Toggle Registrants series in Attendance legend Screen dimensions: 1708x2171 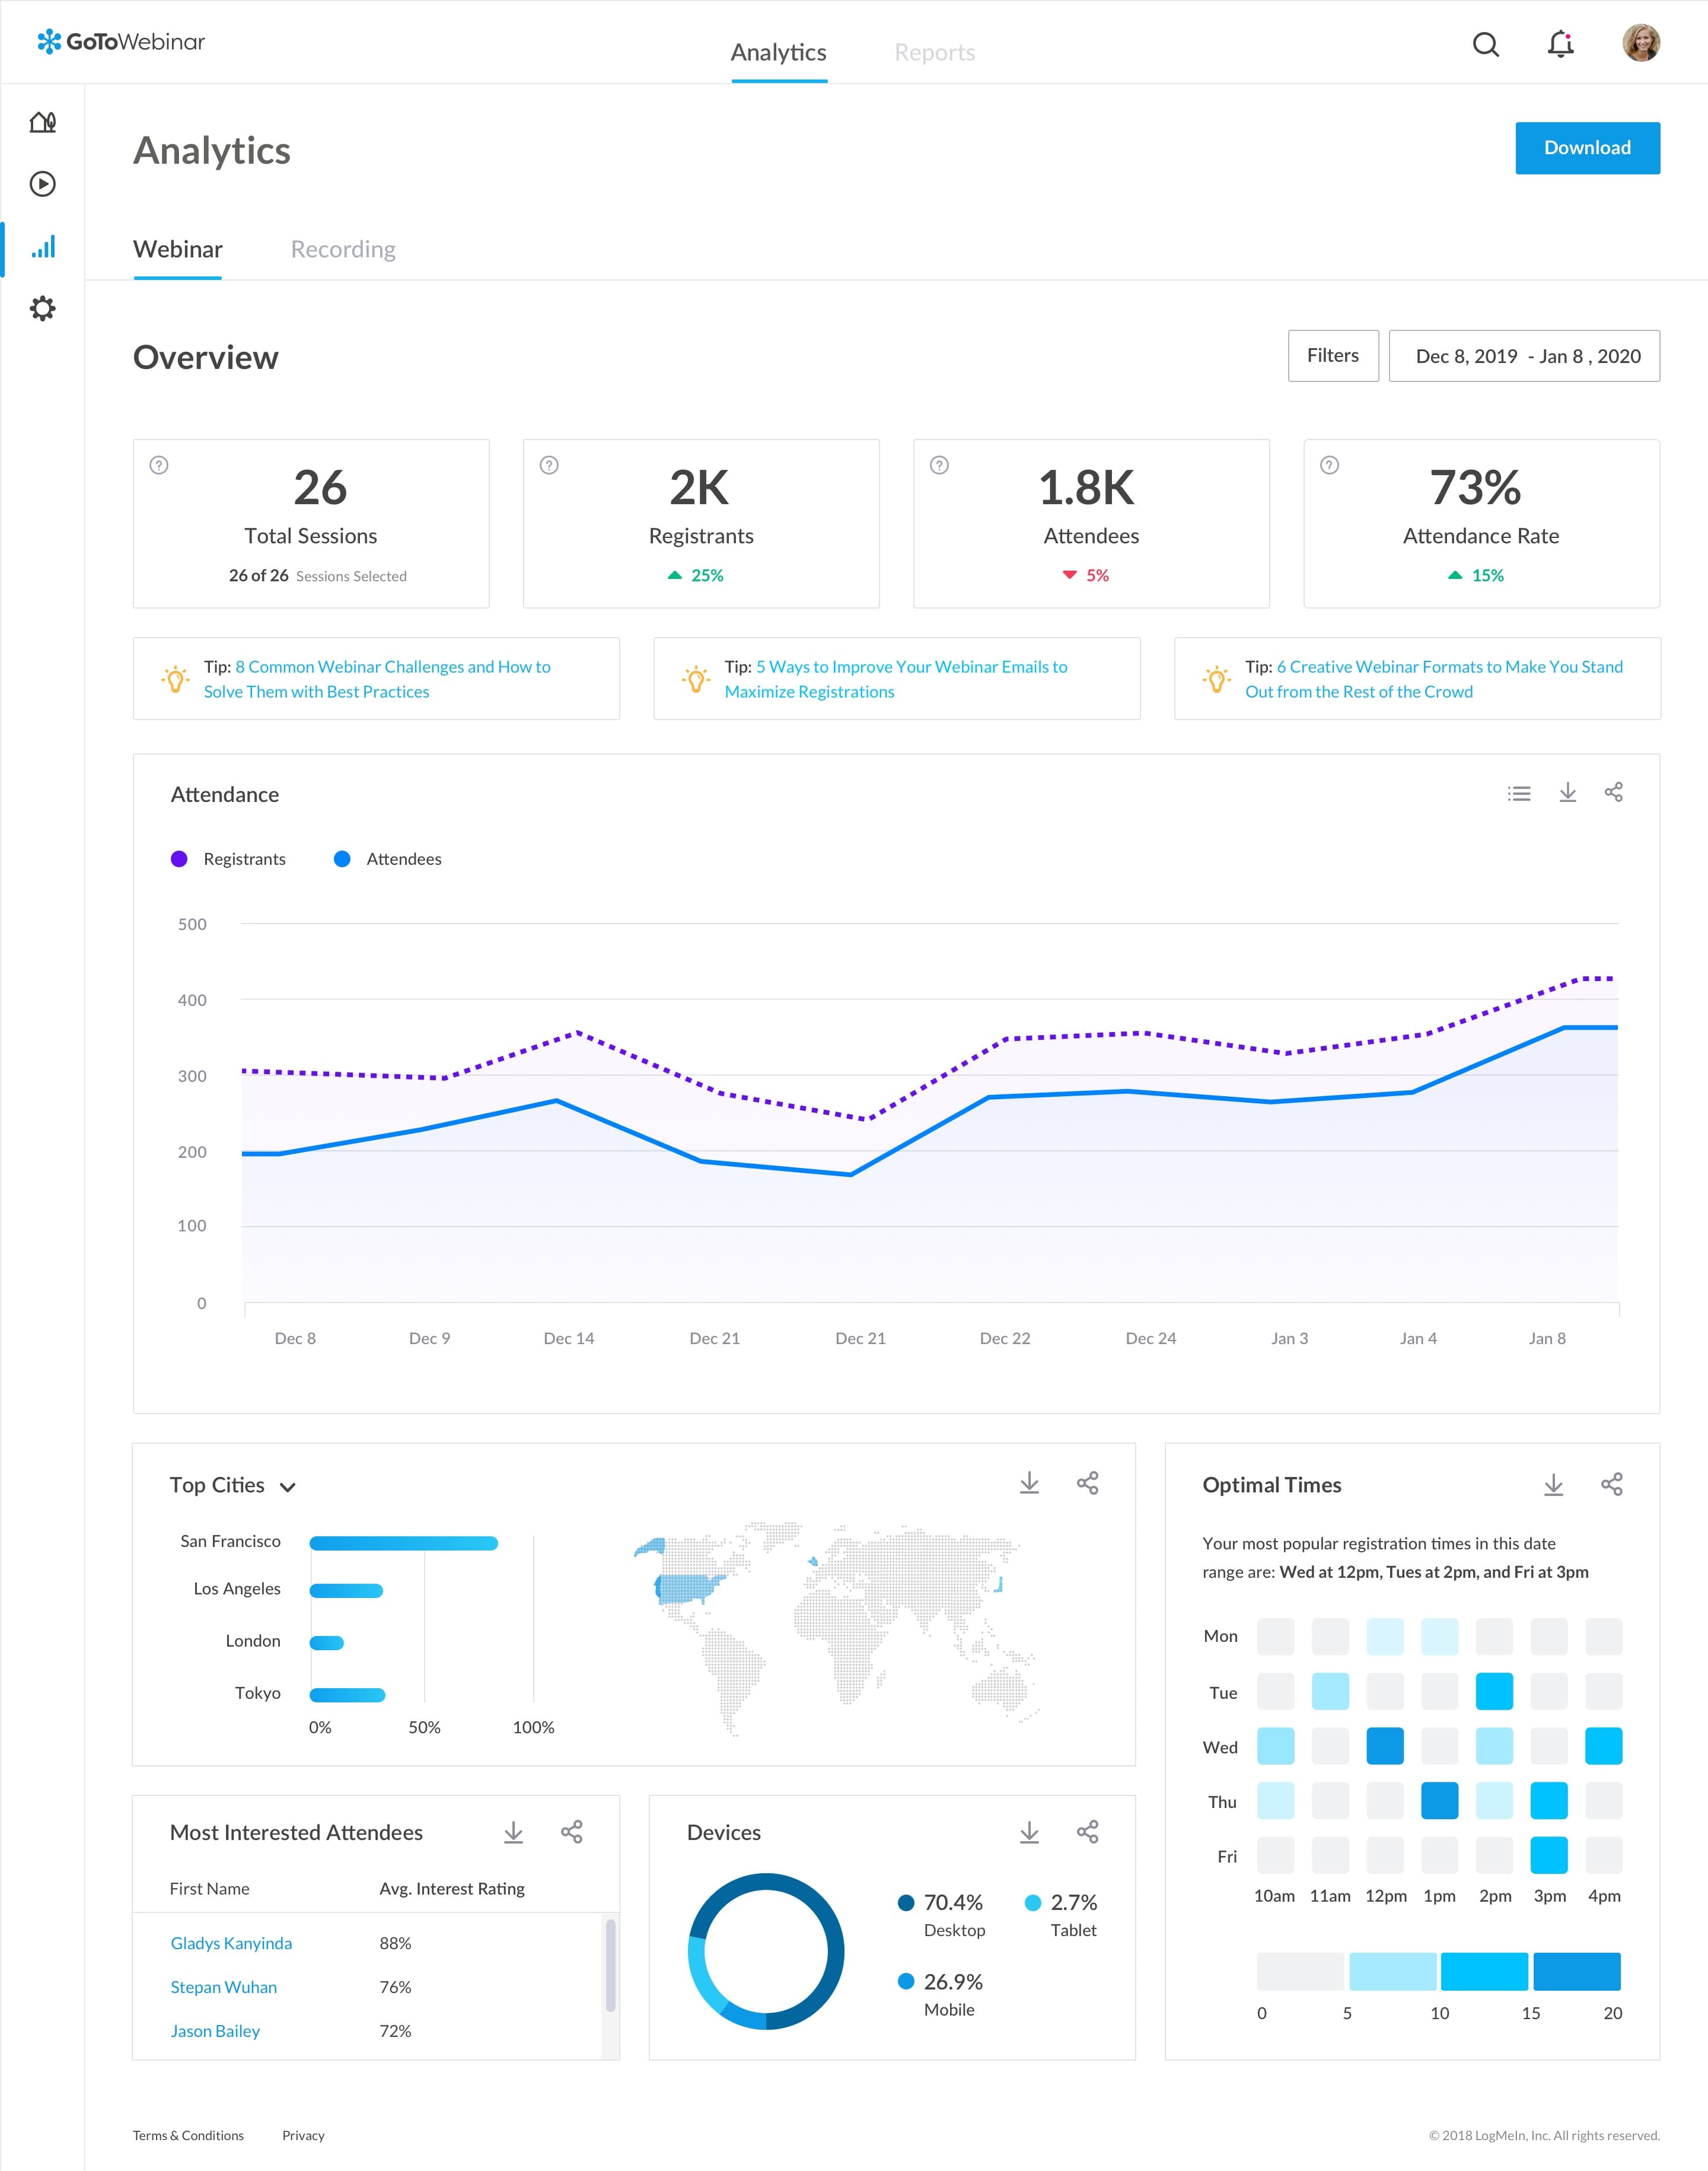pyautogui.click(x=228, y=859)
